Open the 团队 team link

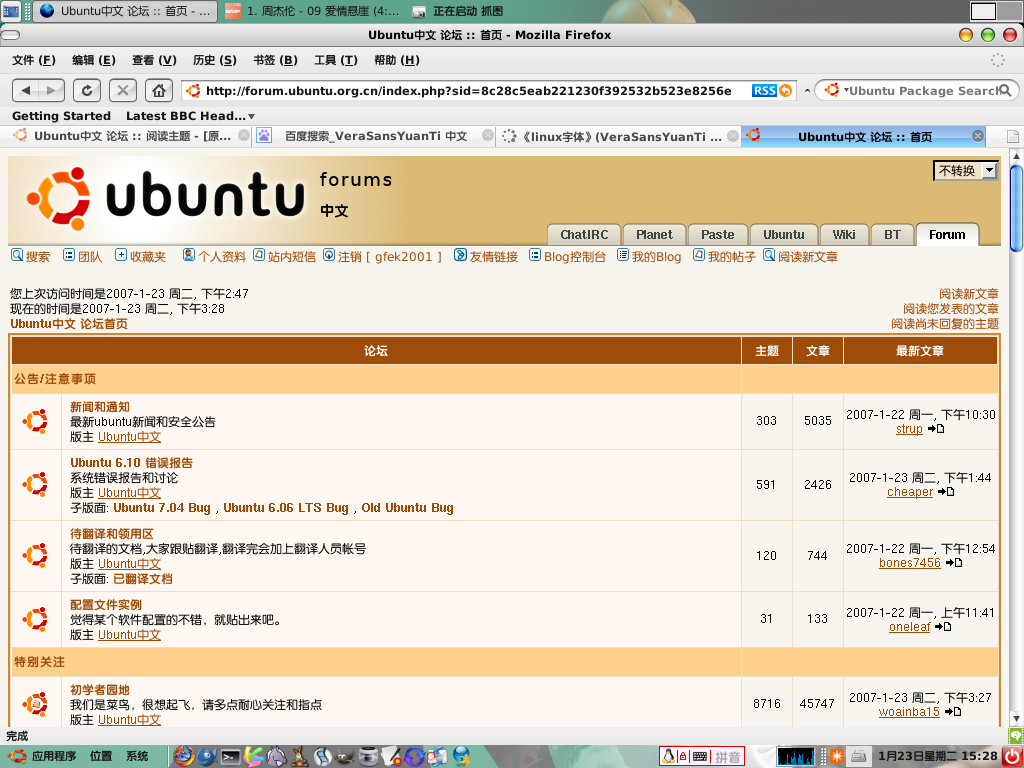coord(89,257)
